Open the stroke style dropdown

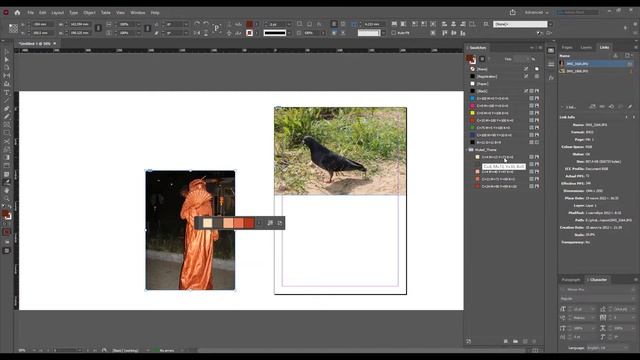[x=289, y=33]
